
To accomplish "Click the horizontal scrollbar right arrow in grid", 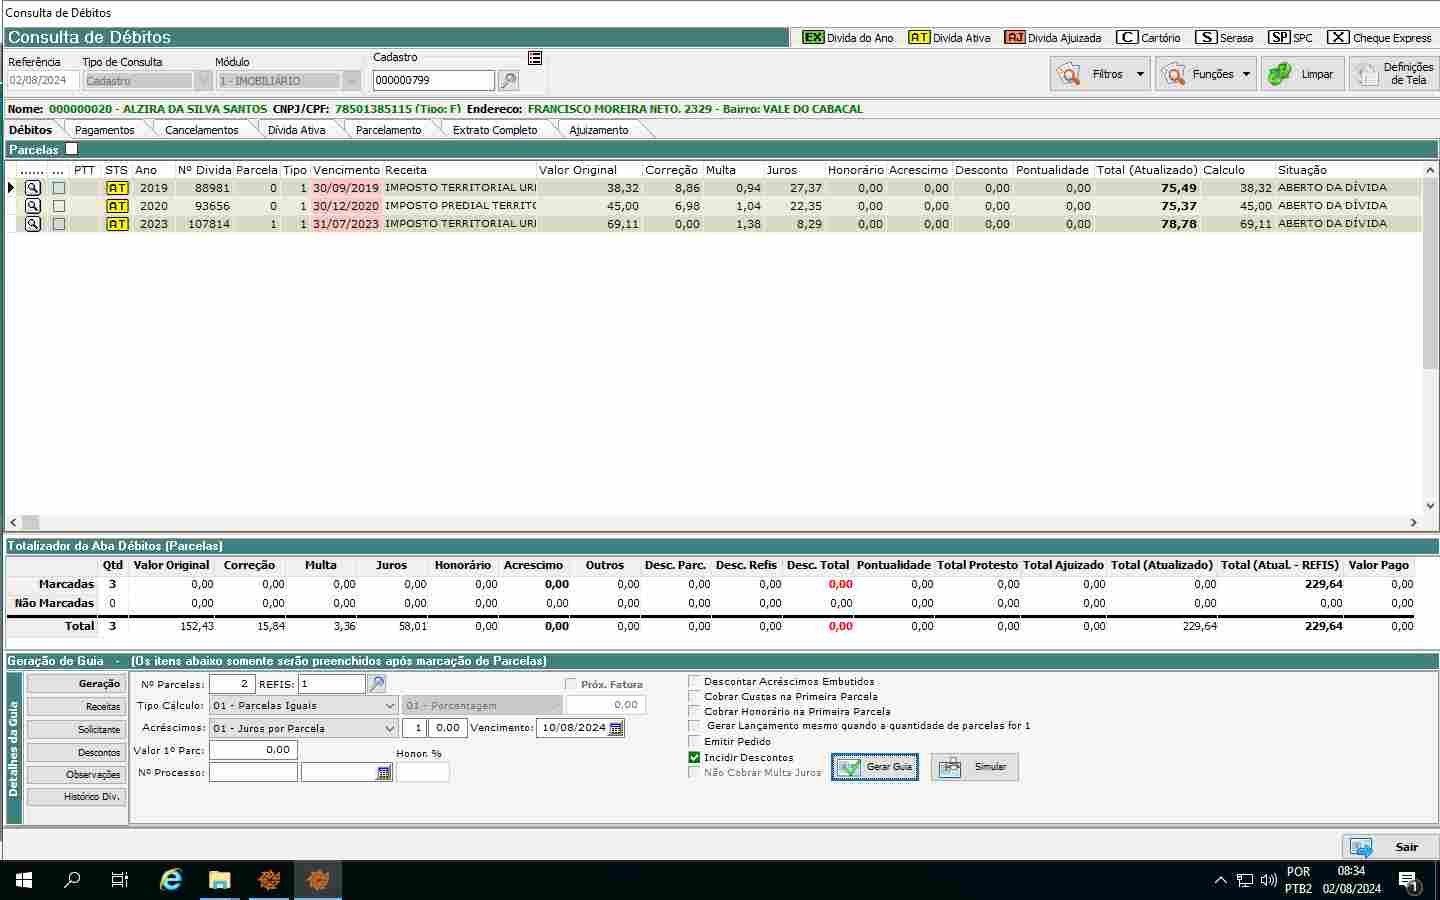I will (1414, 522).
